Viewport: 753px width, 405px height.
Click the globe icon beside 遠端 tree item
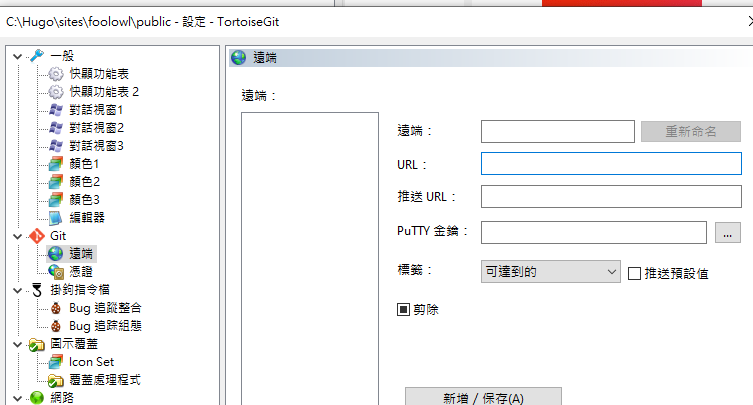(56, 254)
